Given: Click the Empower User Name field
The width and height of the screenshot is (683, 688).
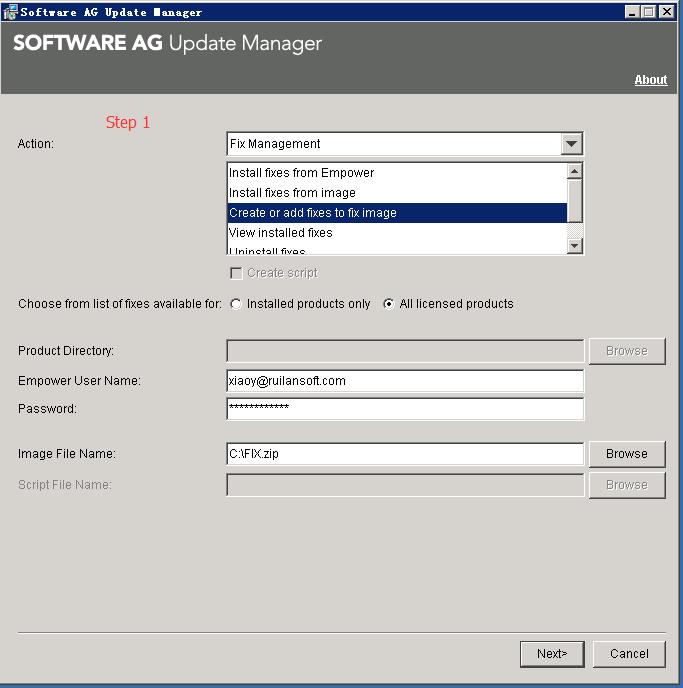Looking at the screenshot, I should (405, 381).
